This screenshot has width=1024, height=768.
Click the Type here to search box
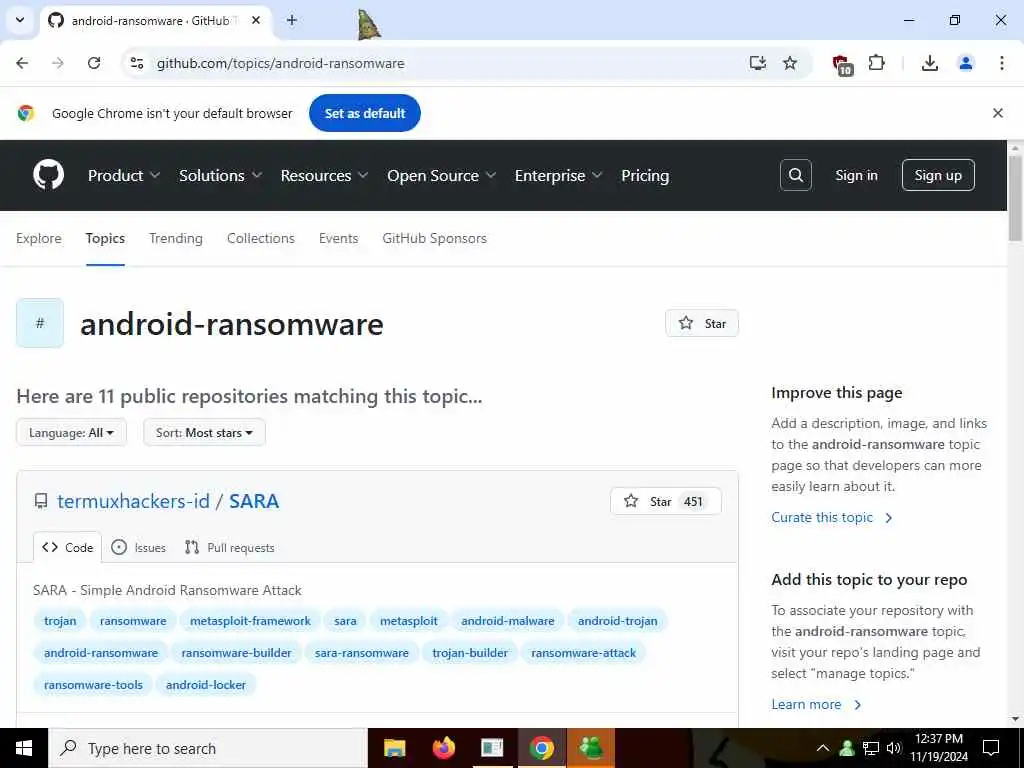click(x=208, y=748)
